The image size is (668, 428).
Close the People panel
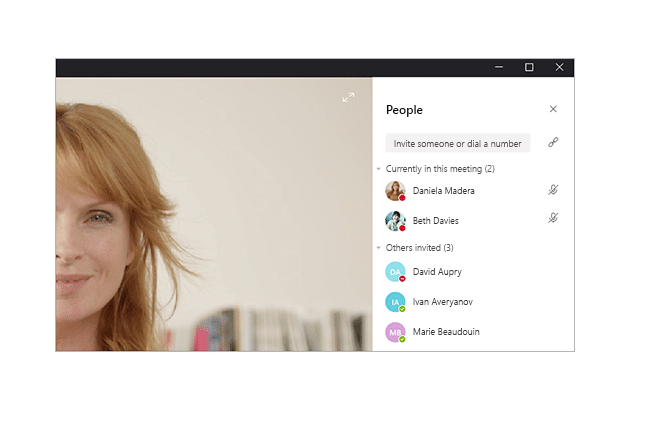[553, 109]
